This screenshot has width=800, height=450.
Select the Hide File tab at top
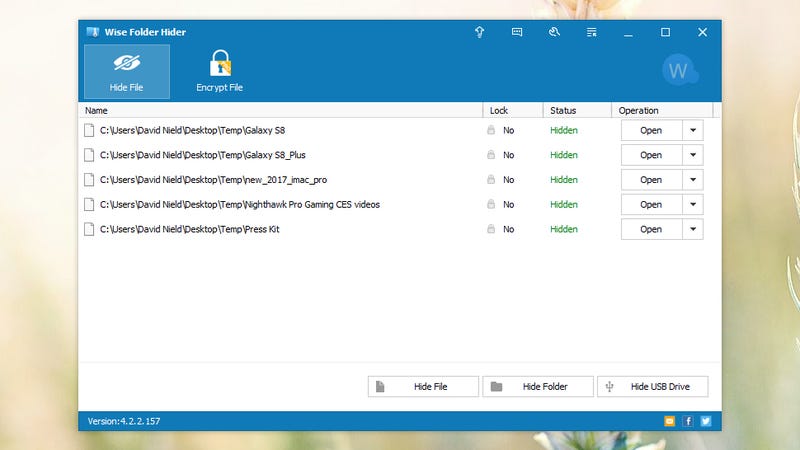point(127,71)
